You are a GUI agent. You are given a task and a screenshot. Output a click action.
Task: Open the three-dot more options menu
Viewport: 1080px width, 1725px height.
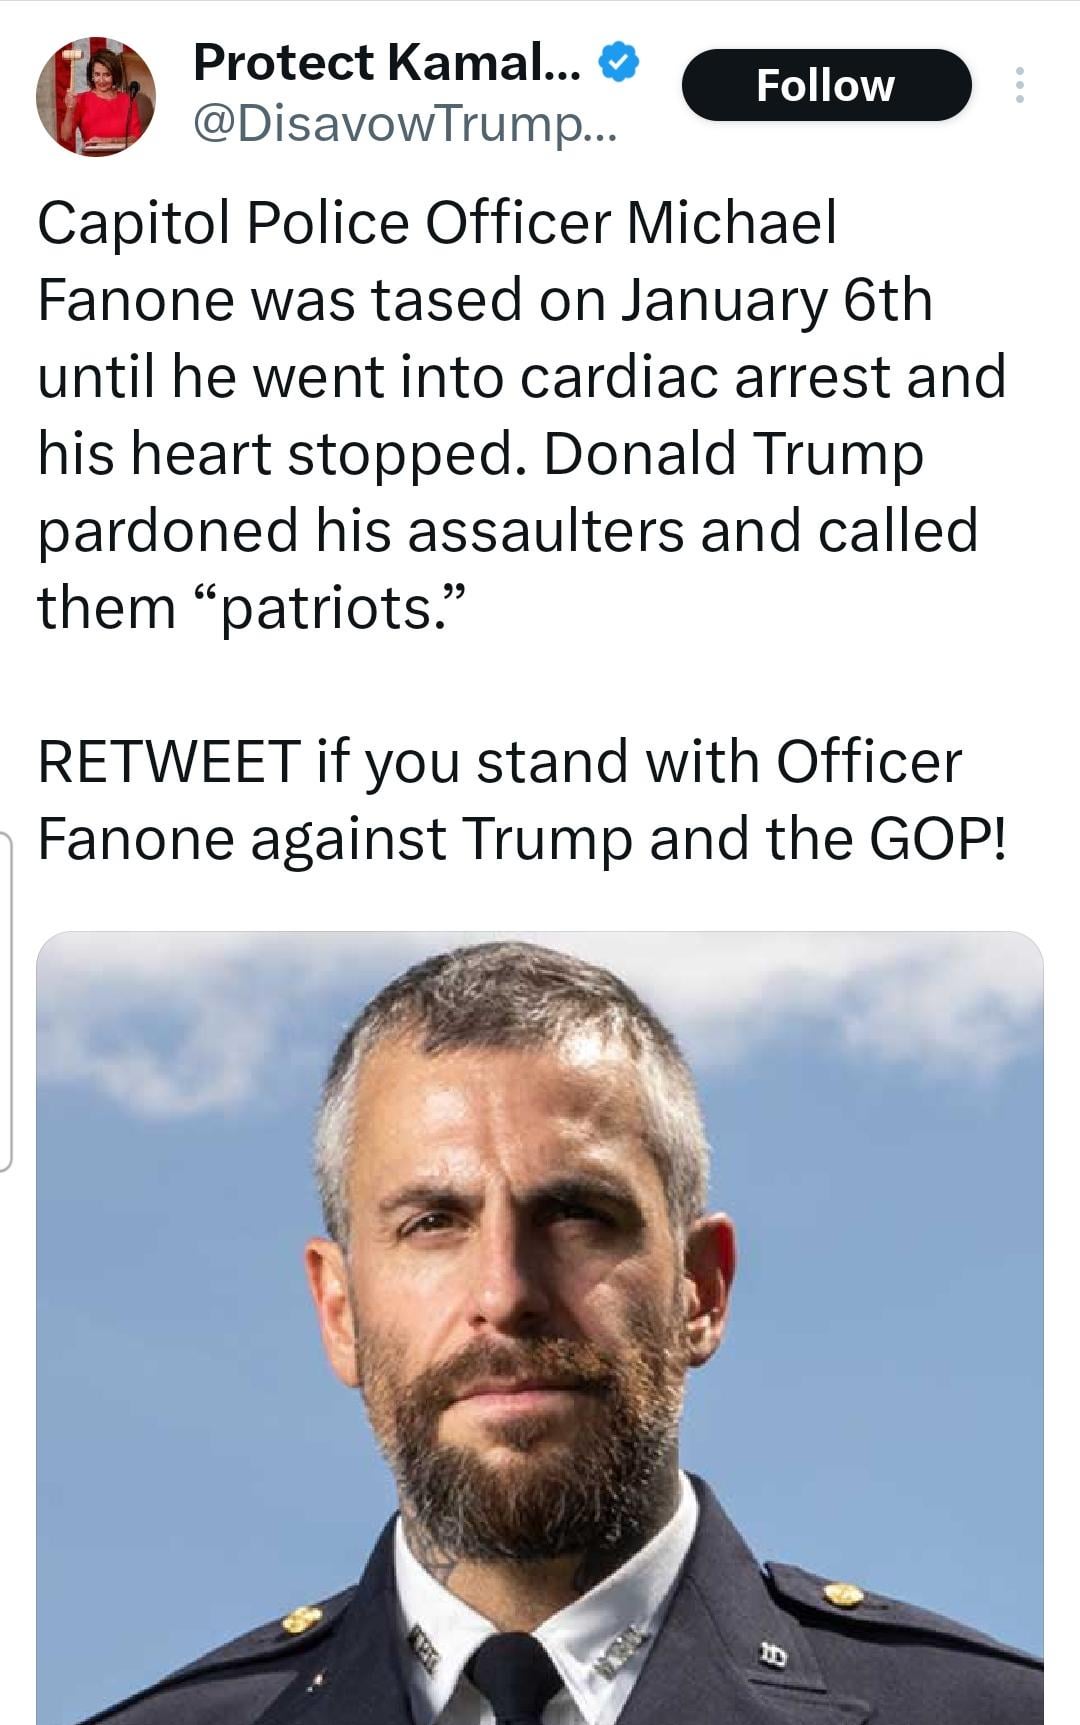pos(1019,85)
